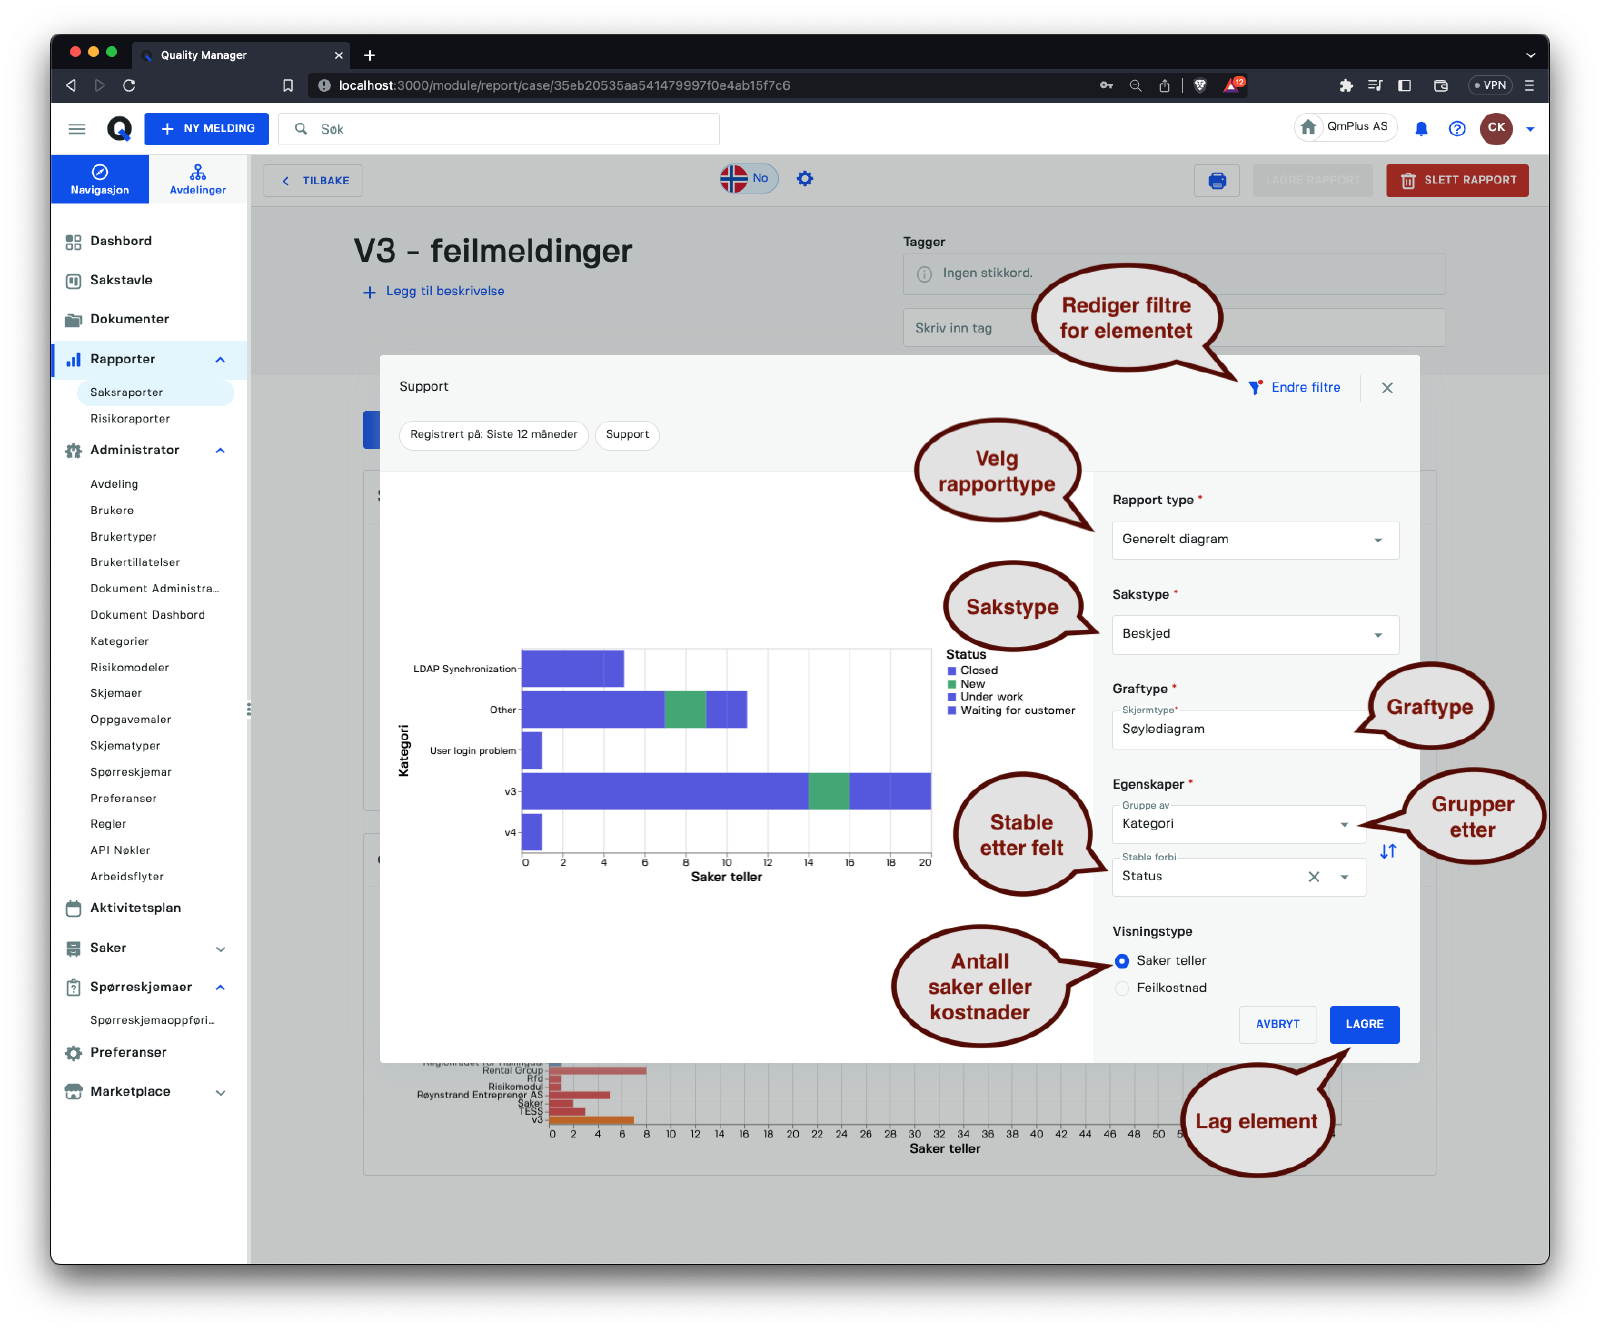Swap group and stack fields arrows
The height and width of the screenshot is (1331, 1600).
(1388, 852)
